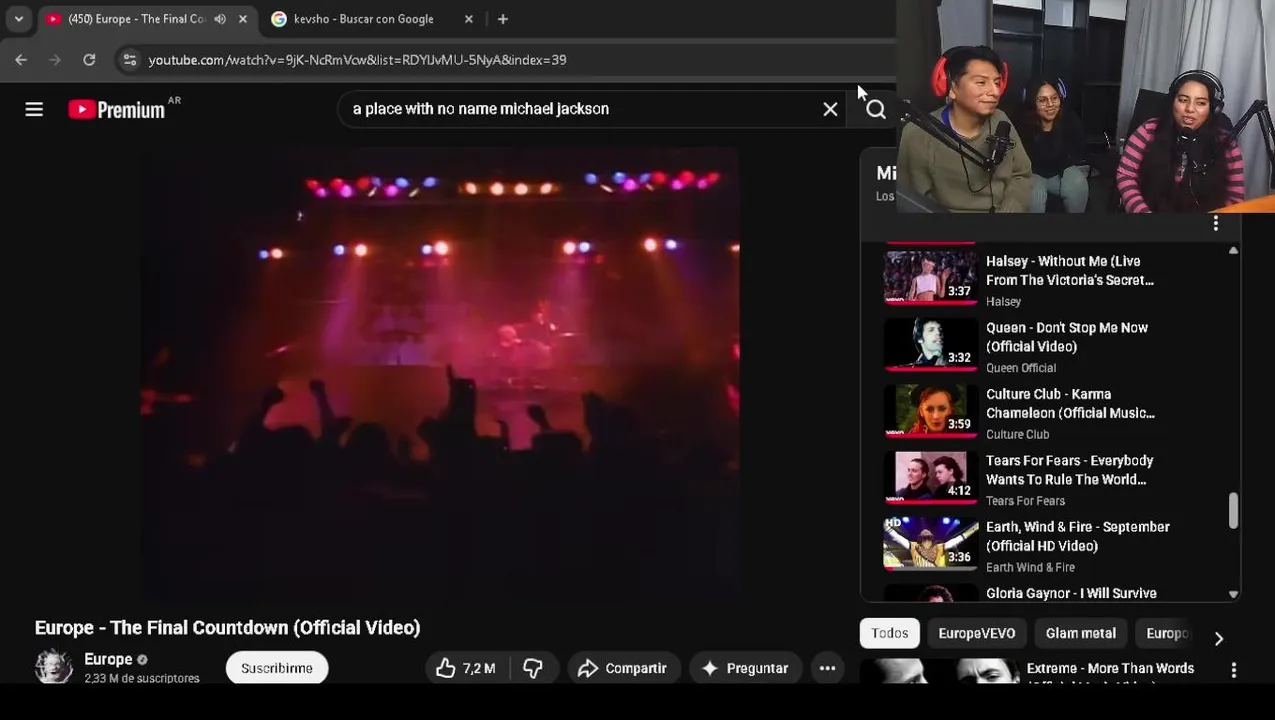Screen dimensions: 1275x720
Task: Play Earth, Wind & Fire September thumbnail
Action: coord(930,542)
